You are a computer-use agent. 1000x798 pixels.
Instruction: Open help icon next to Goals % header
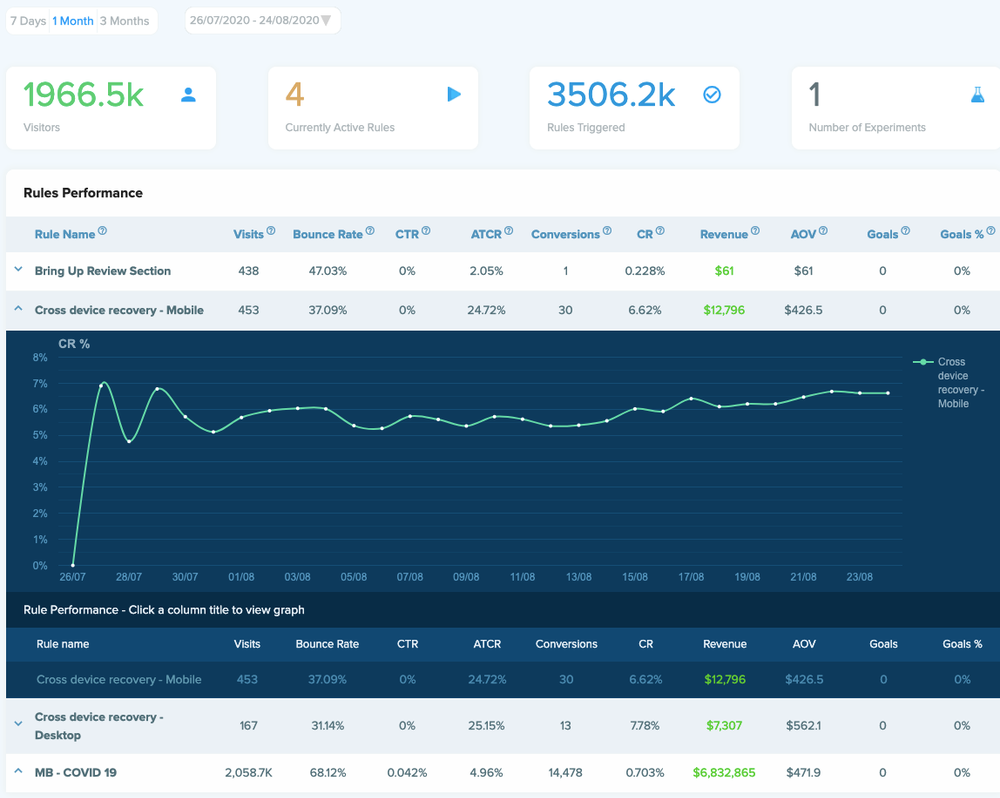coord(990,231)
